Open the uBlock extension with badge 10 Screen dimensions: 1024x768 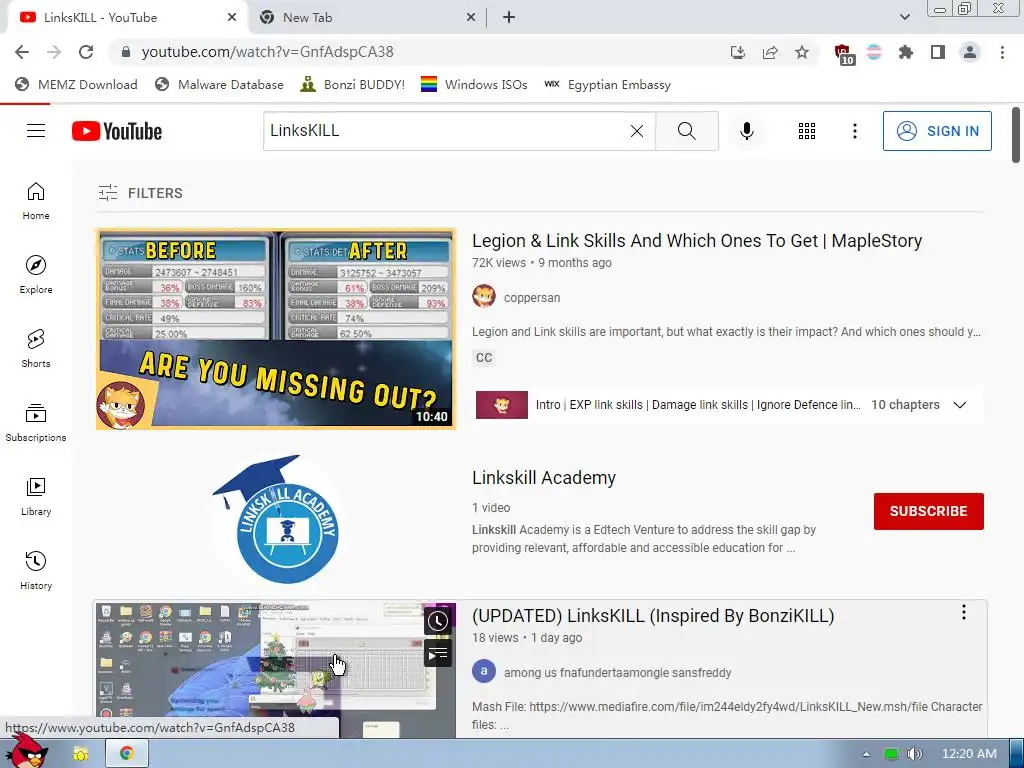pyautogui.click(x=843, y=53)
